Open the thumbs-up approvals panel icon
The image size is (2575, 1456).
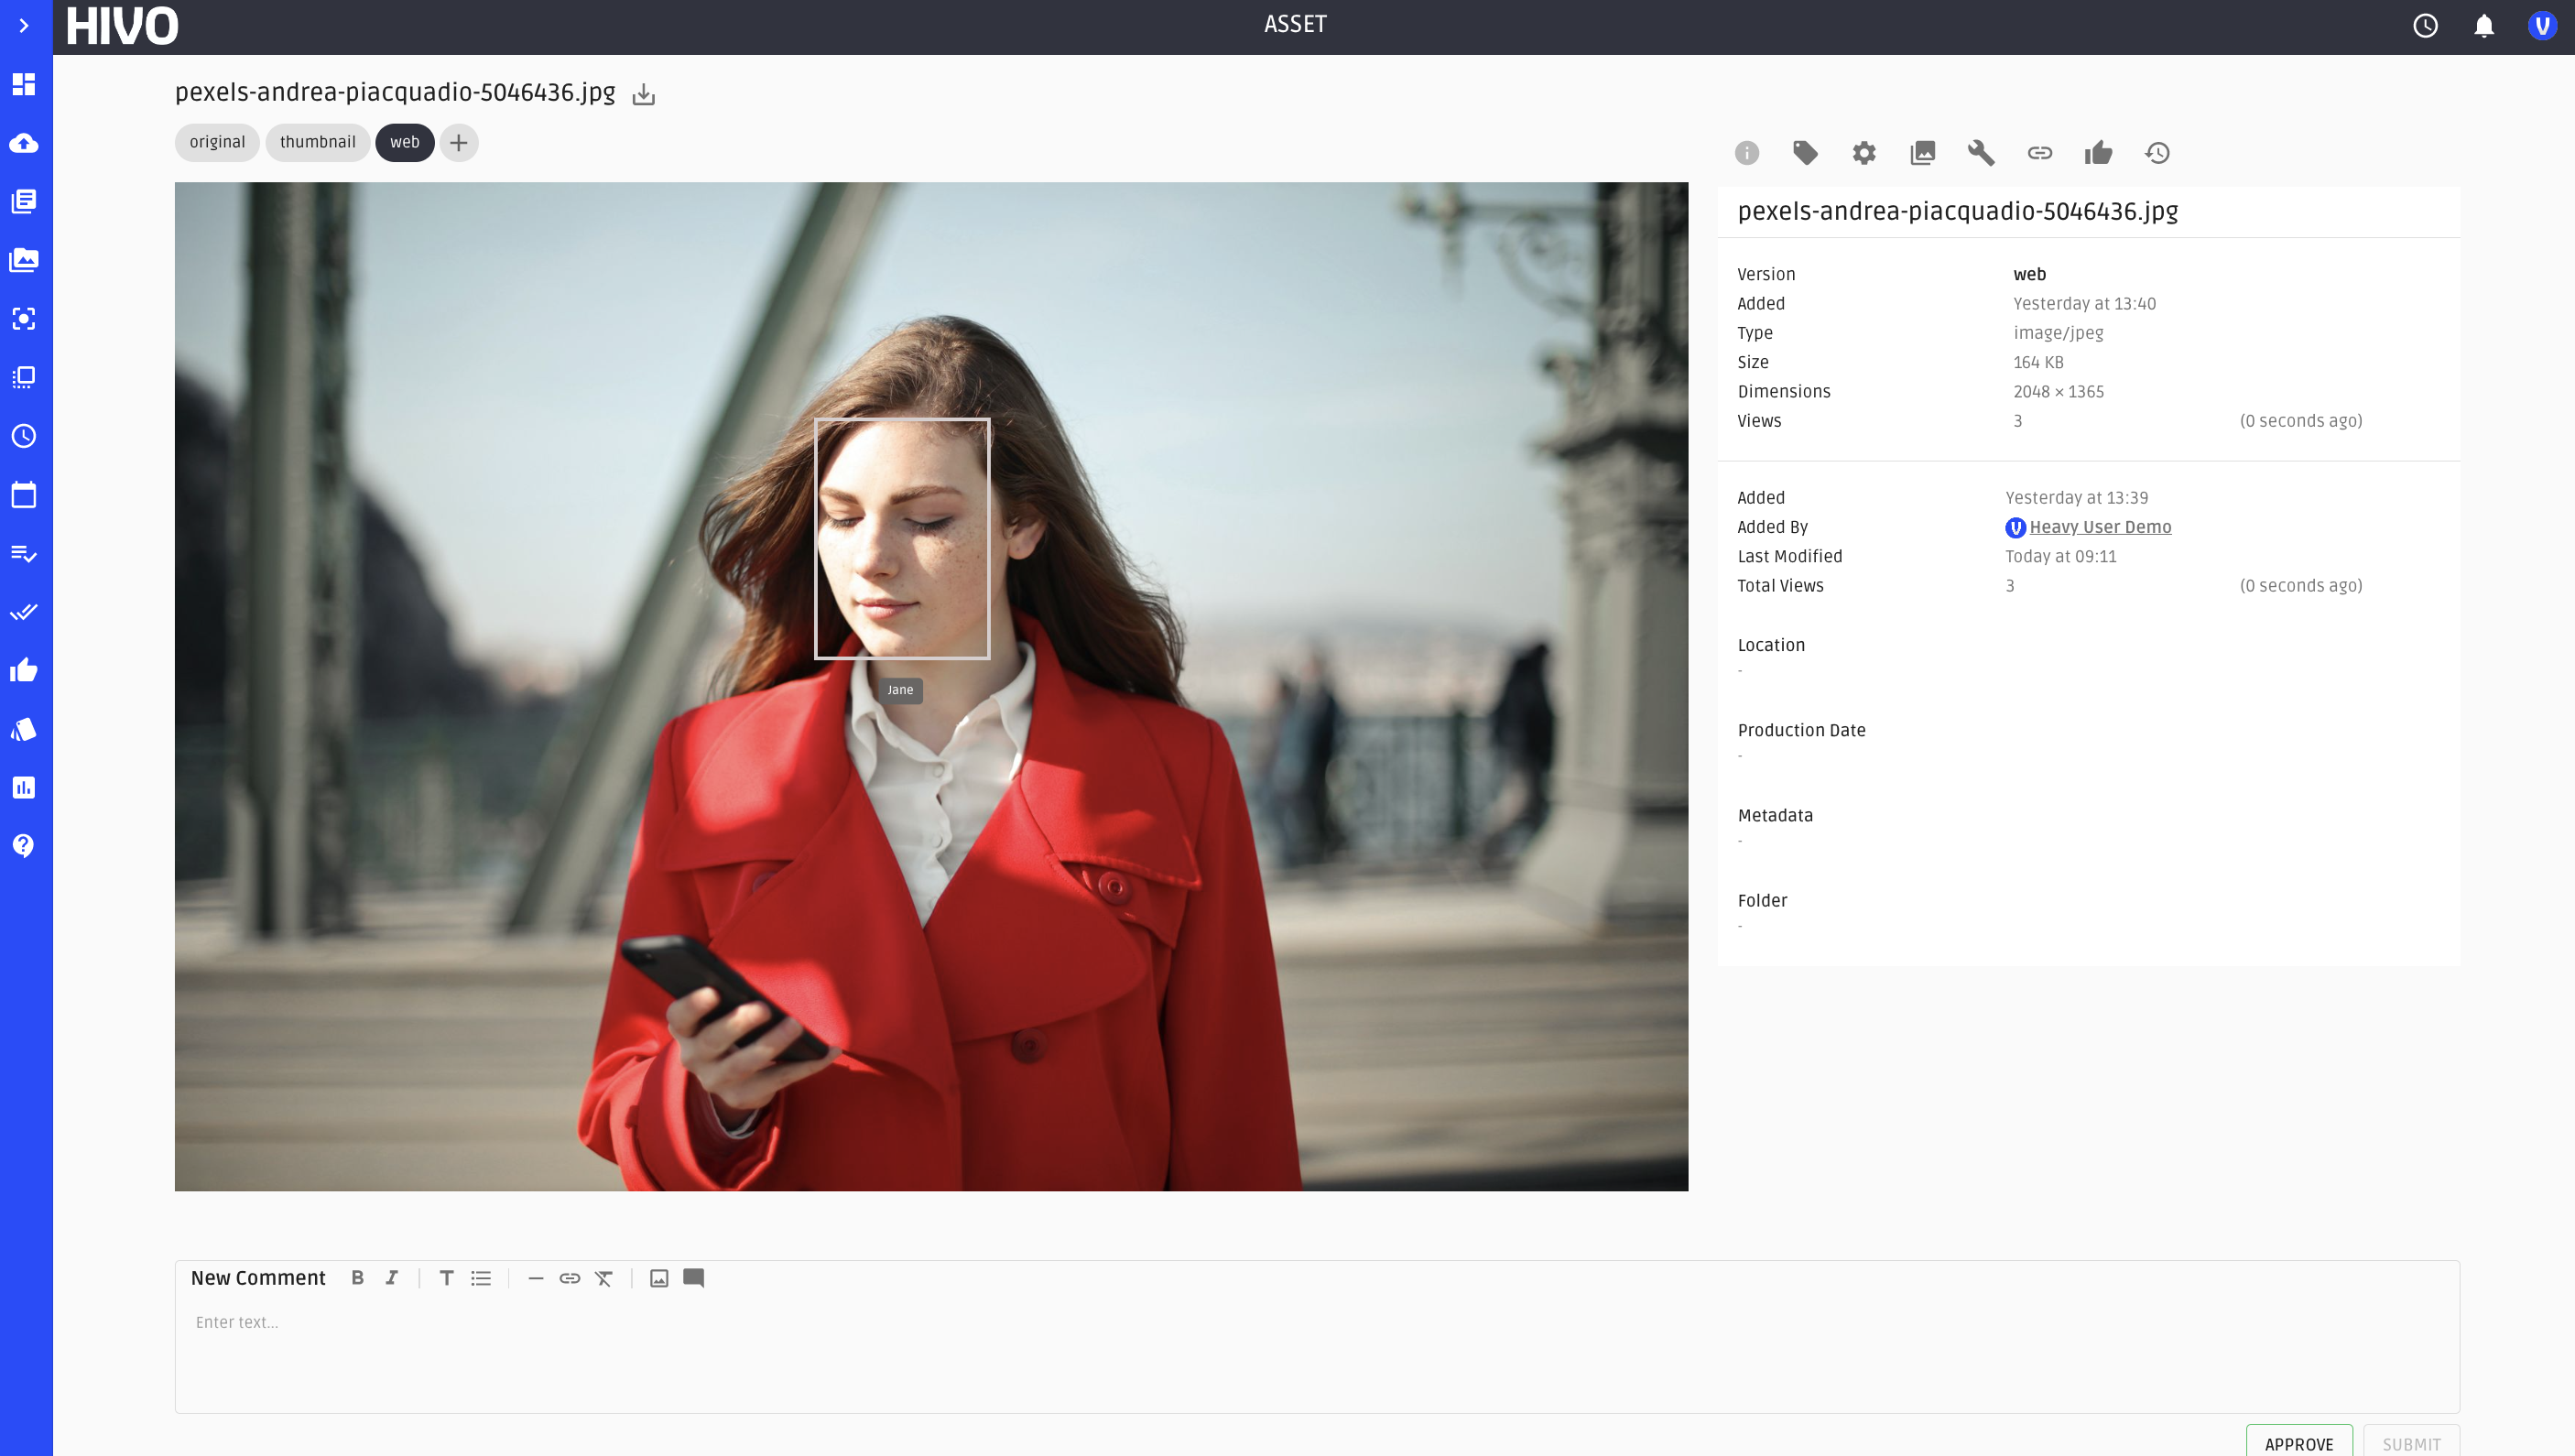coord(2098,153)
